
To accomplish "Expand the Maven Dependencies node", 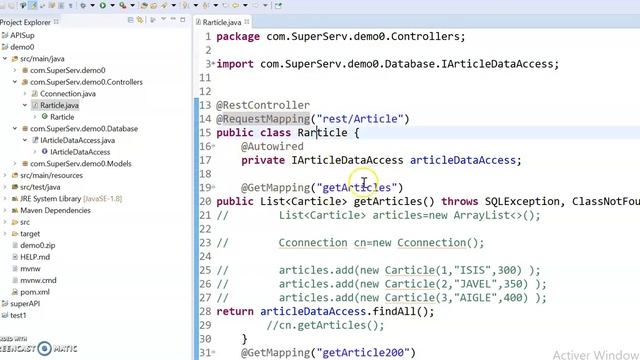I will pos(5,211).
